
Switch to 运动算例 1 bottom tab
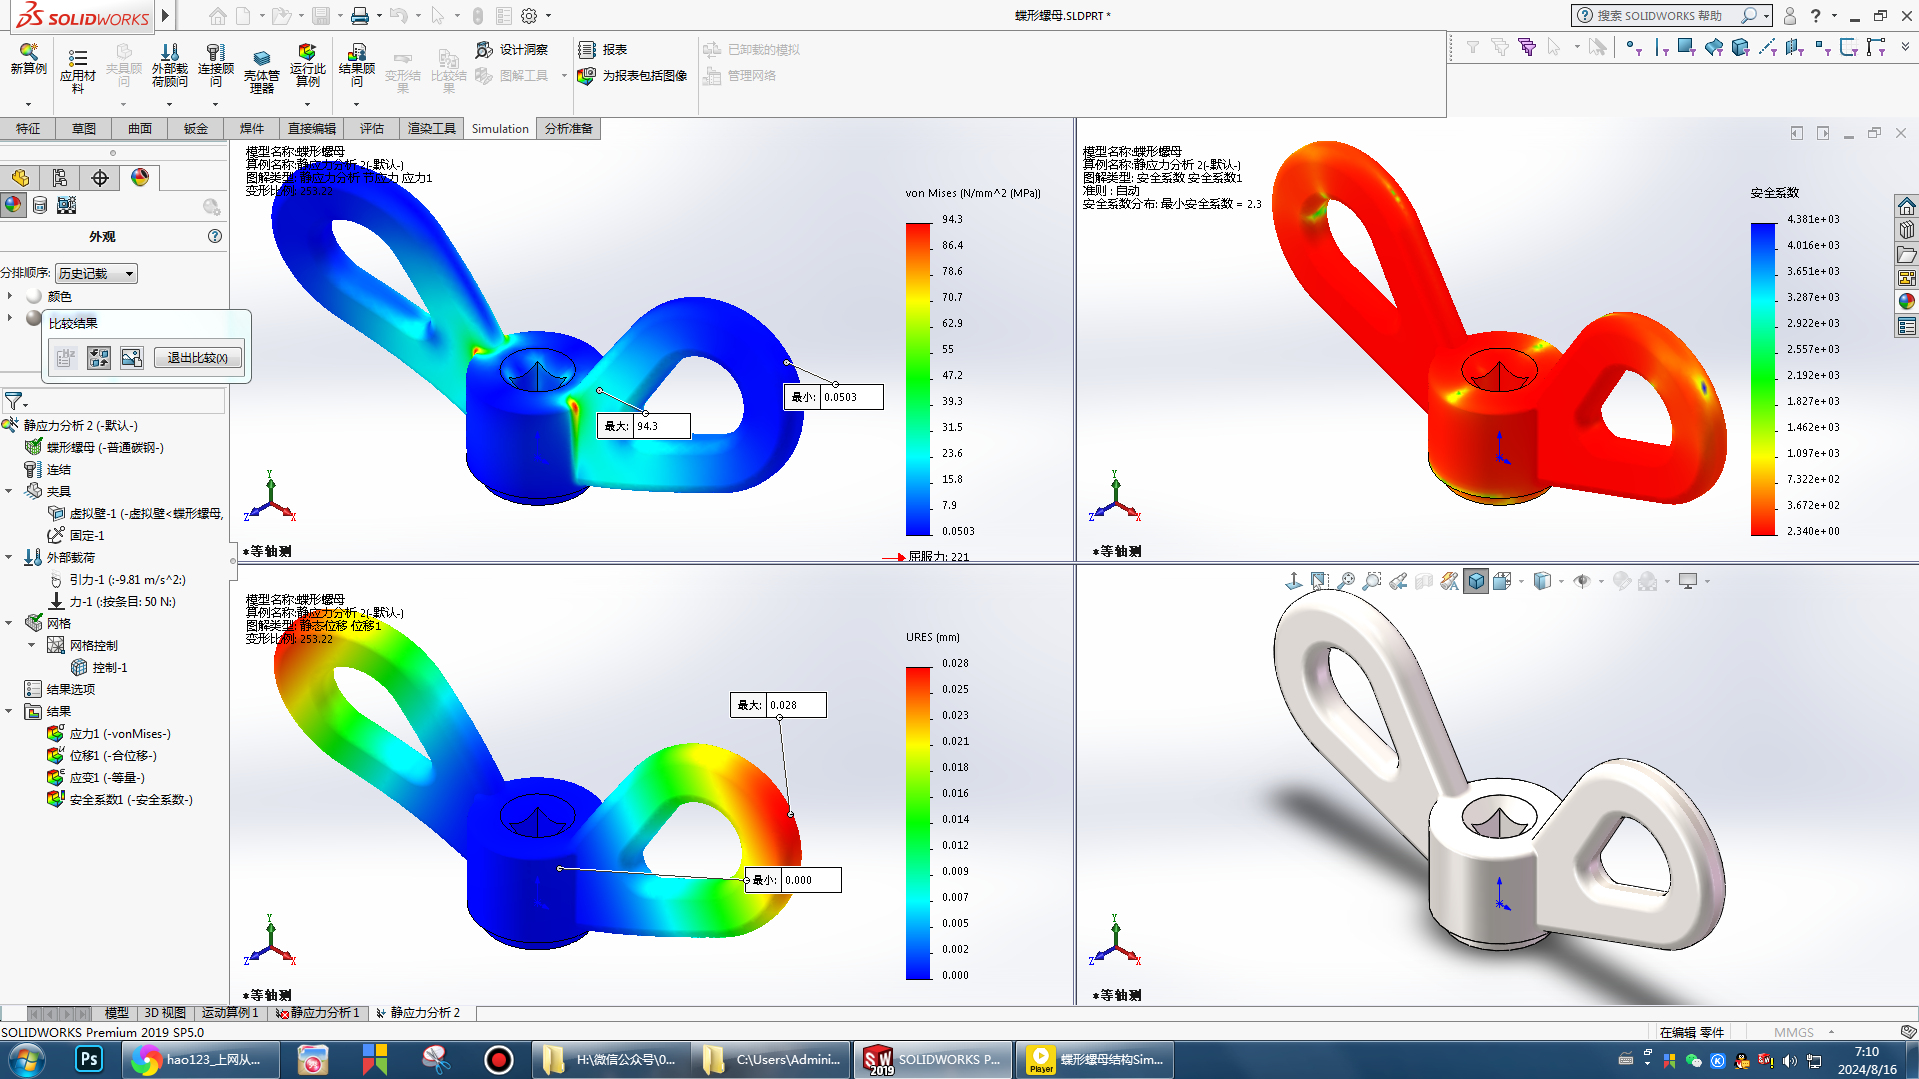coord(230,1013)
